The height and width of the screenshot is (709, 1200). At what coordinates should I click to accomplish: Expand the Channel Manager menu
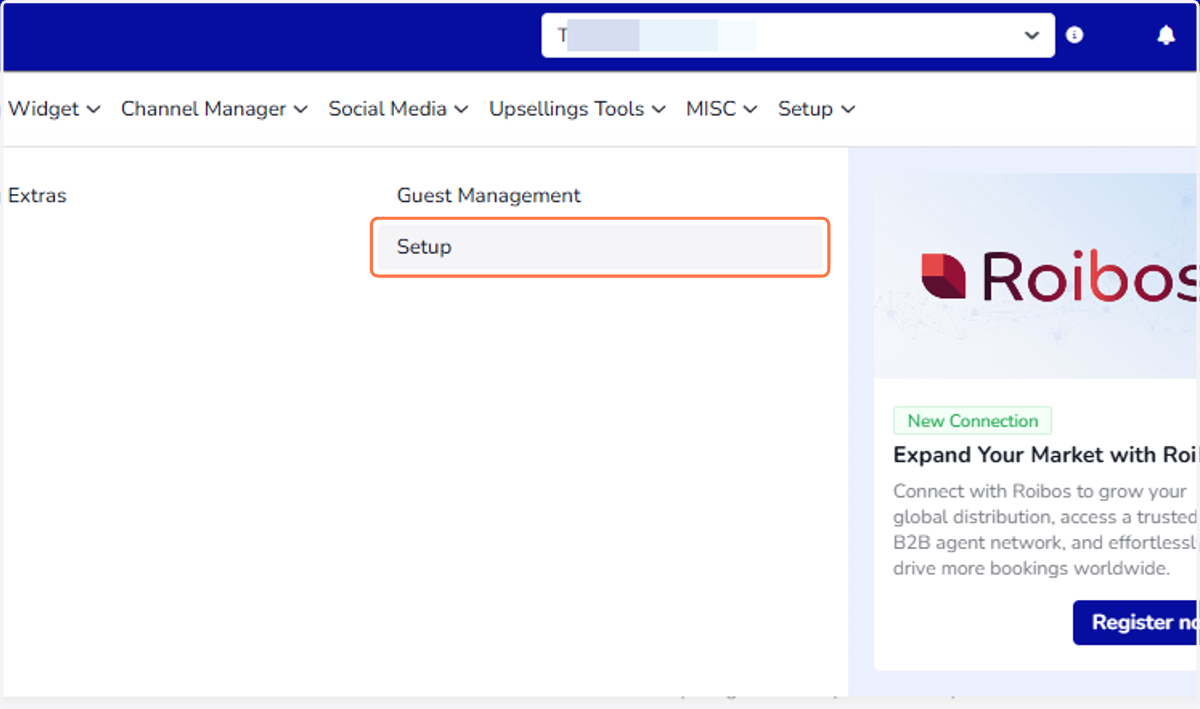pos(214,109)
